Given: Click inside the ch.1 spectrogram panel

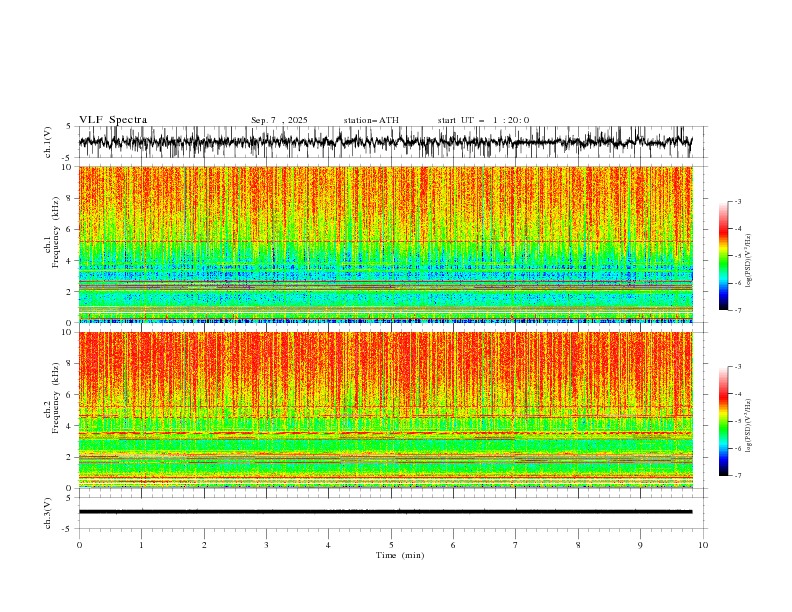Looking at the screenshot, I should point(386,244).
